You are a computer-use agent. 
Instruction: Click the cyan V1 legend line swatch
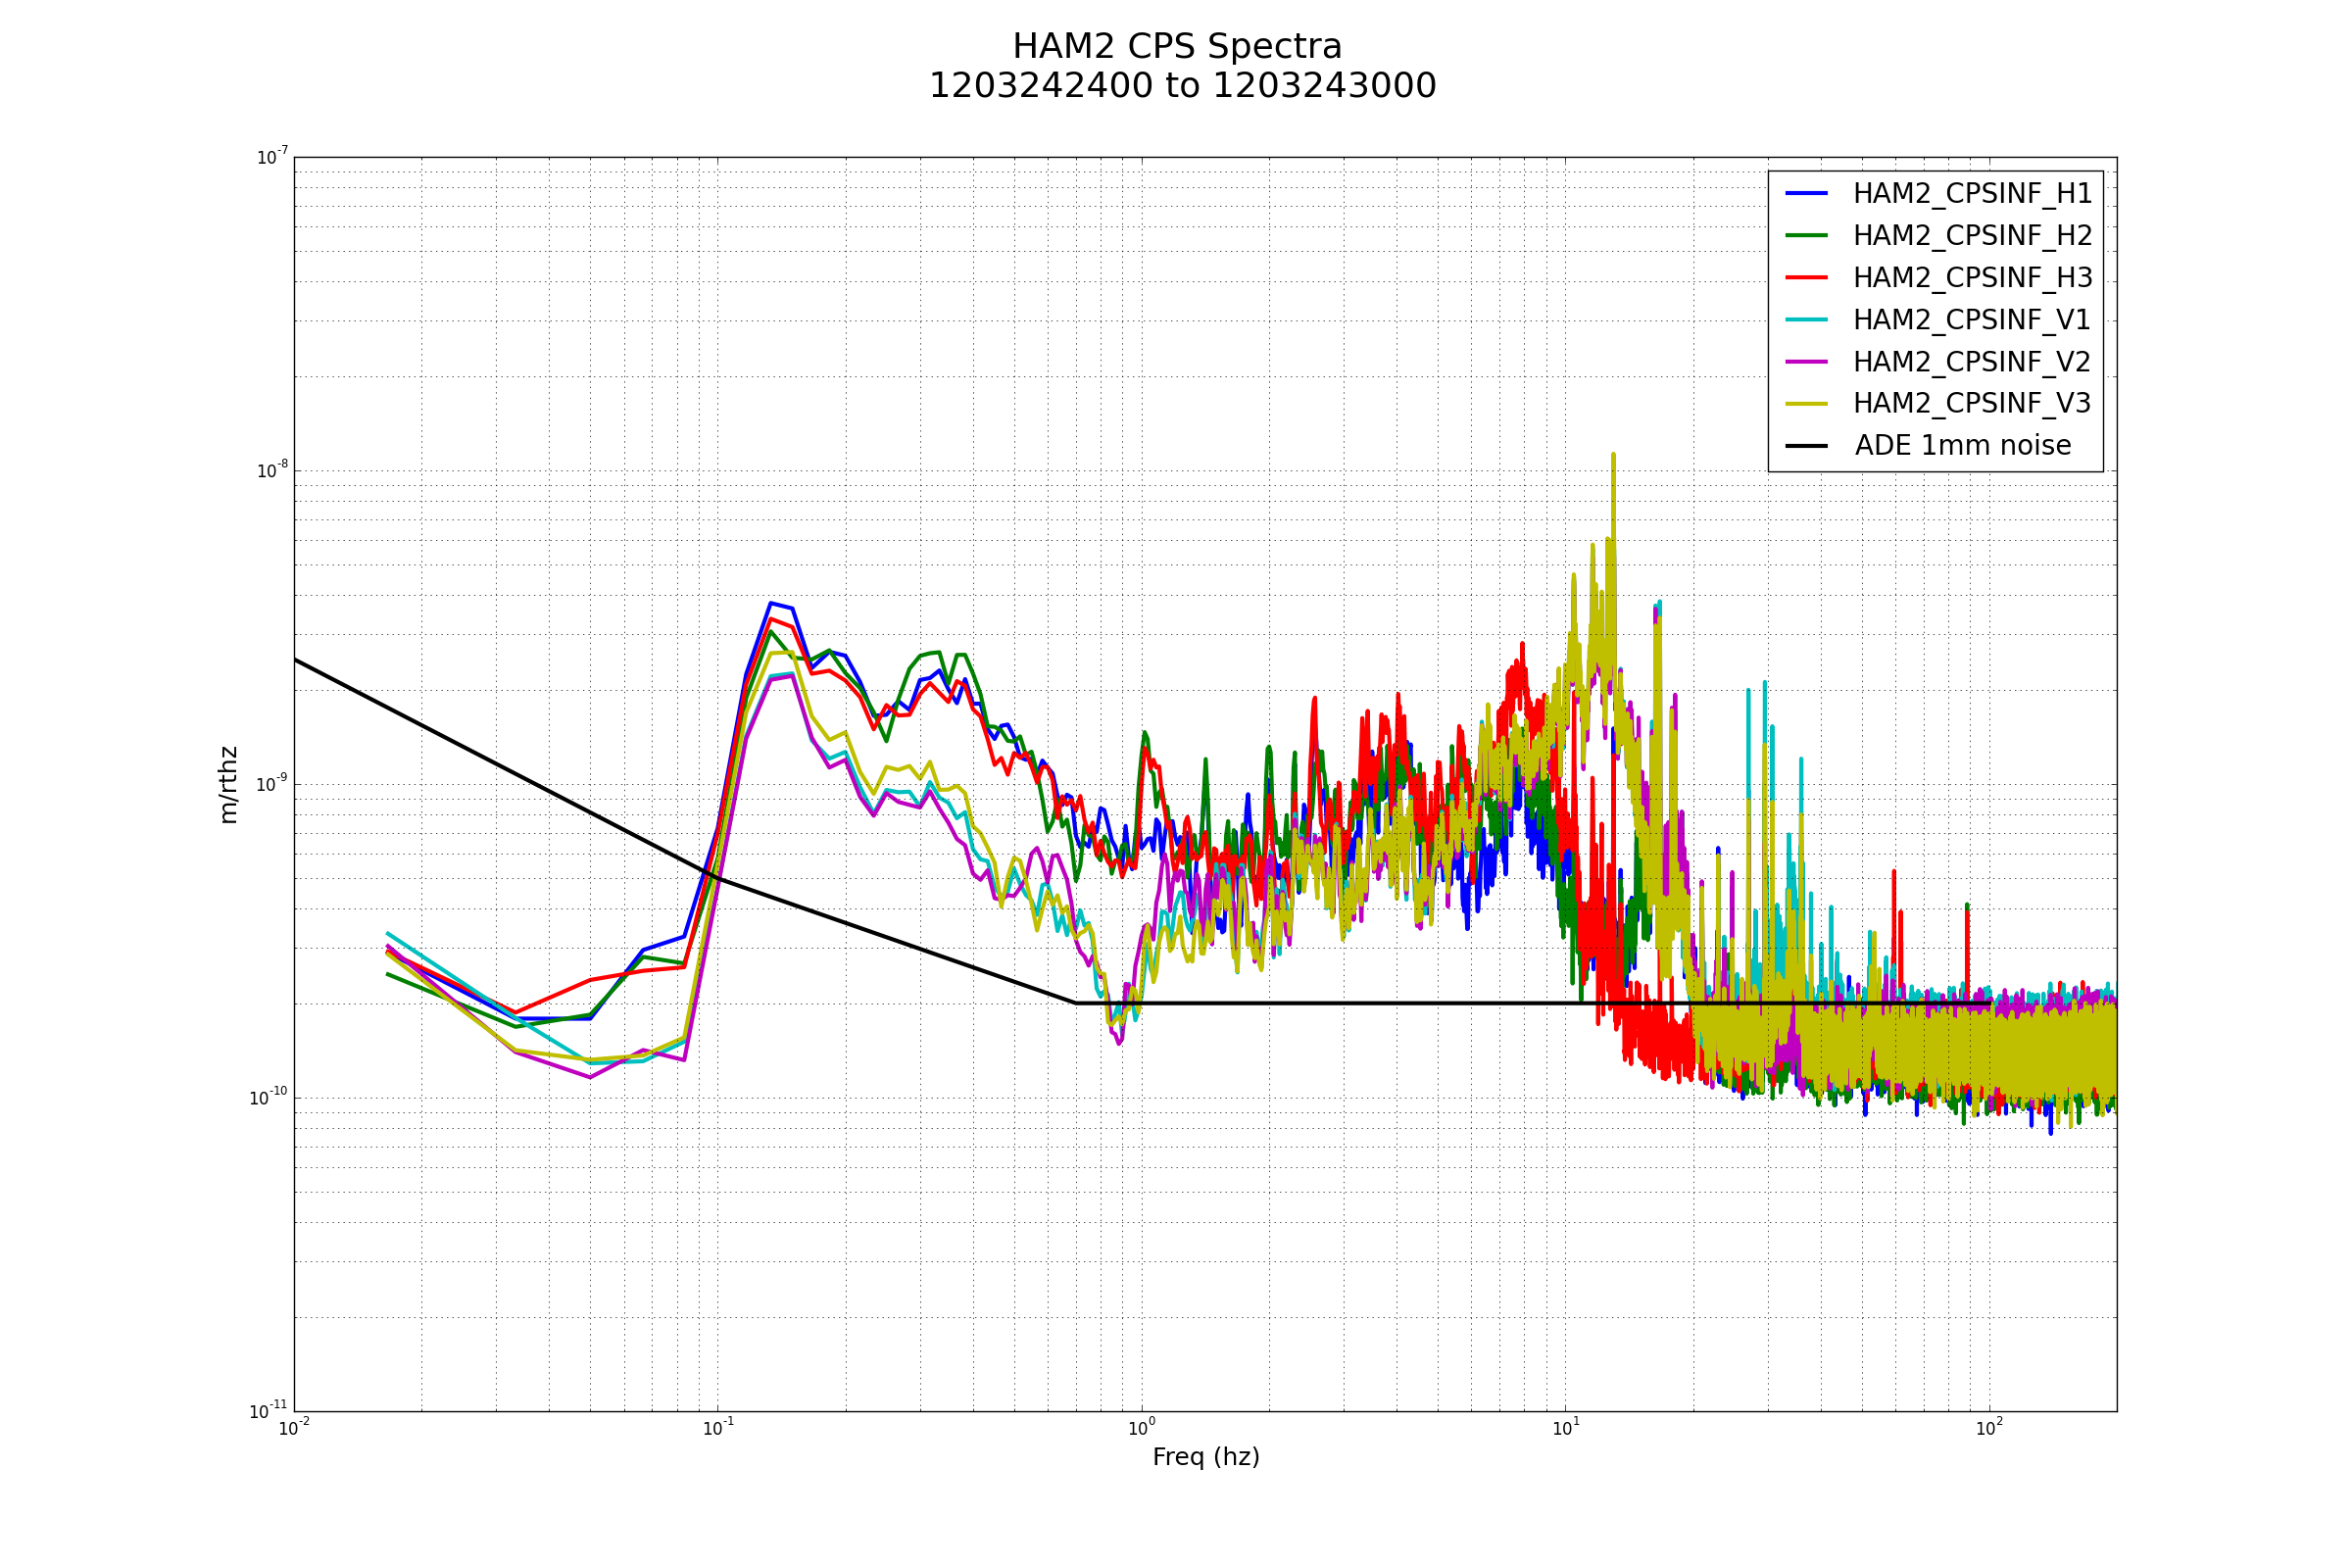point(1806,320)
